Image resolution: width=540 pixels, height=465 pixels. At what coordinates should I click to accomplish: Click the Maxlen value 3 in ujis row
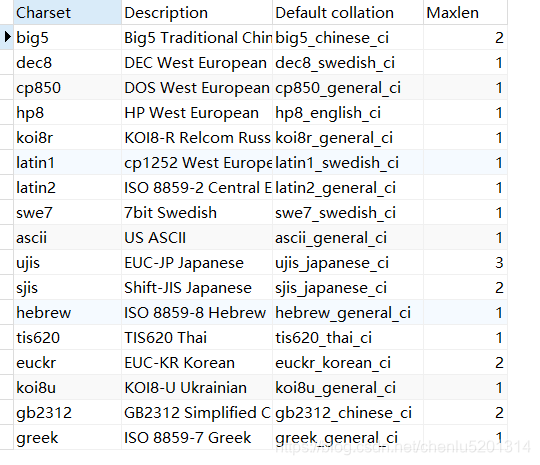click(465, 262)
